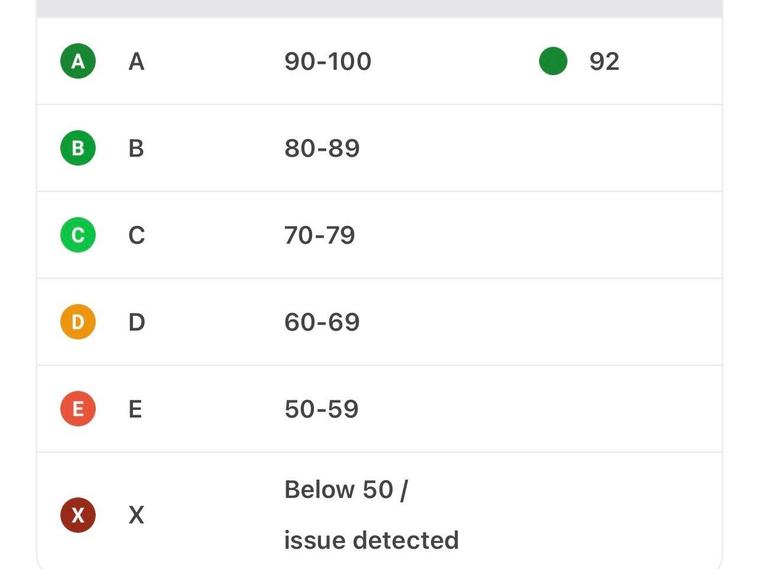Click the red E grade badge
This screenshot has width=759, height=569.
[x=78, y=409]
